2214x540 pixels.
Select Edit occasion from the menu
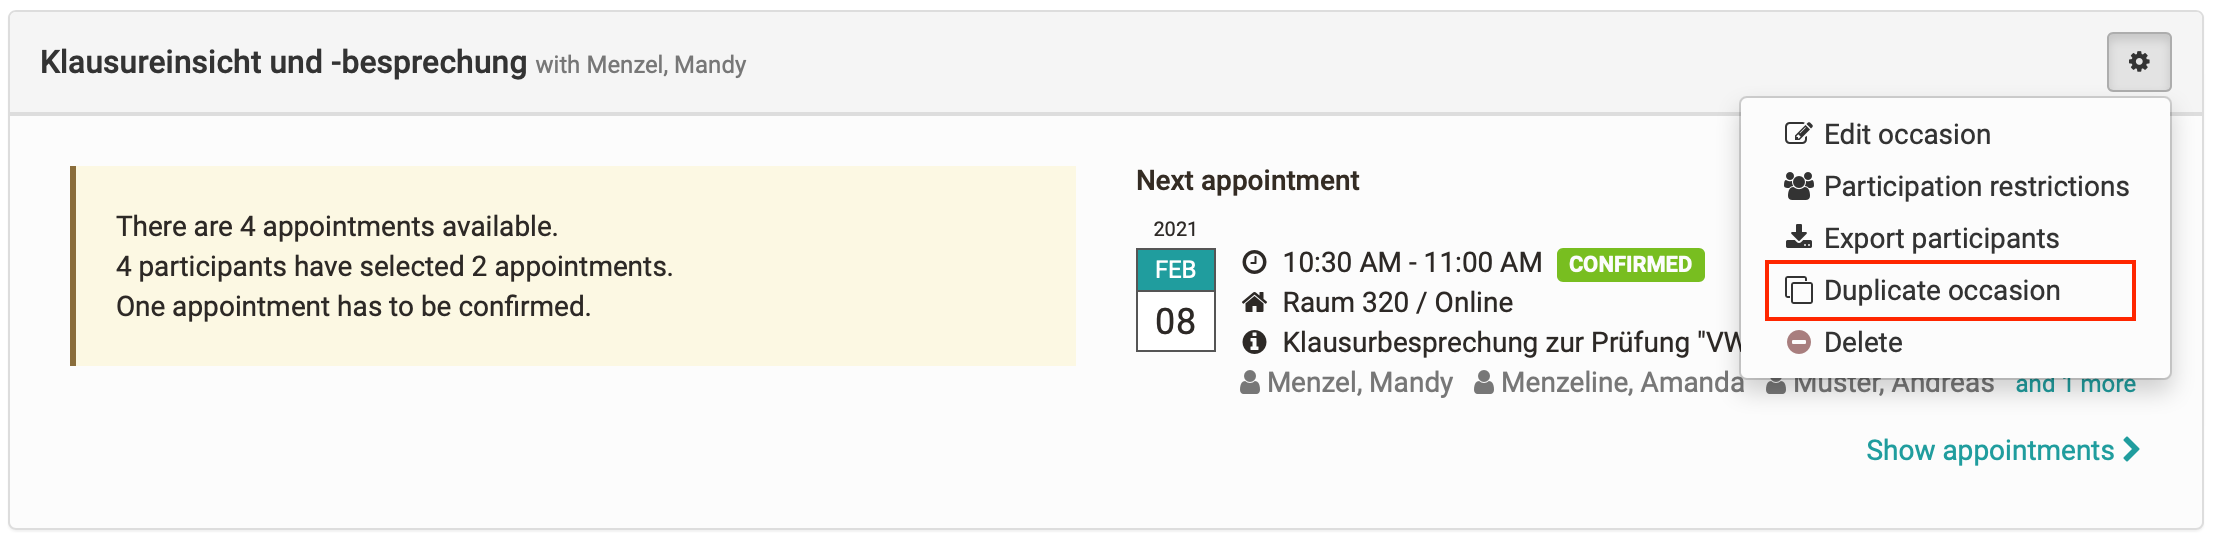[x=1906, y=134]
